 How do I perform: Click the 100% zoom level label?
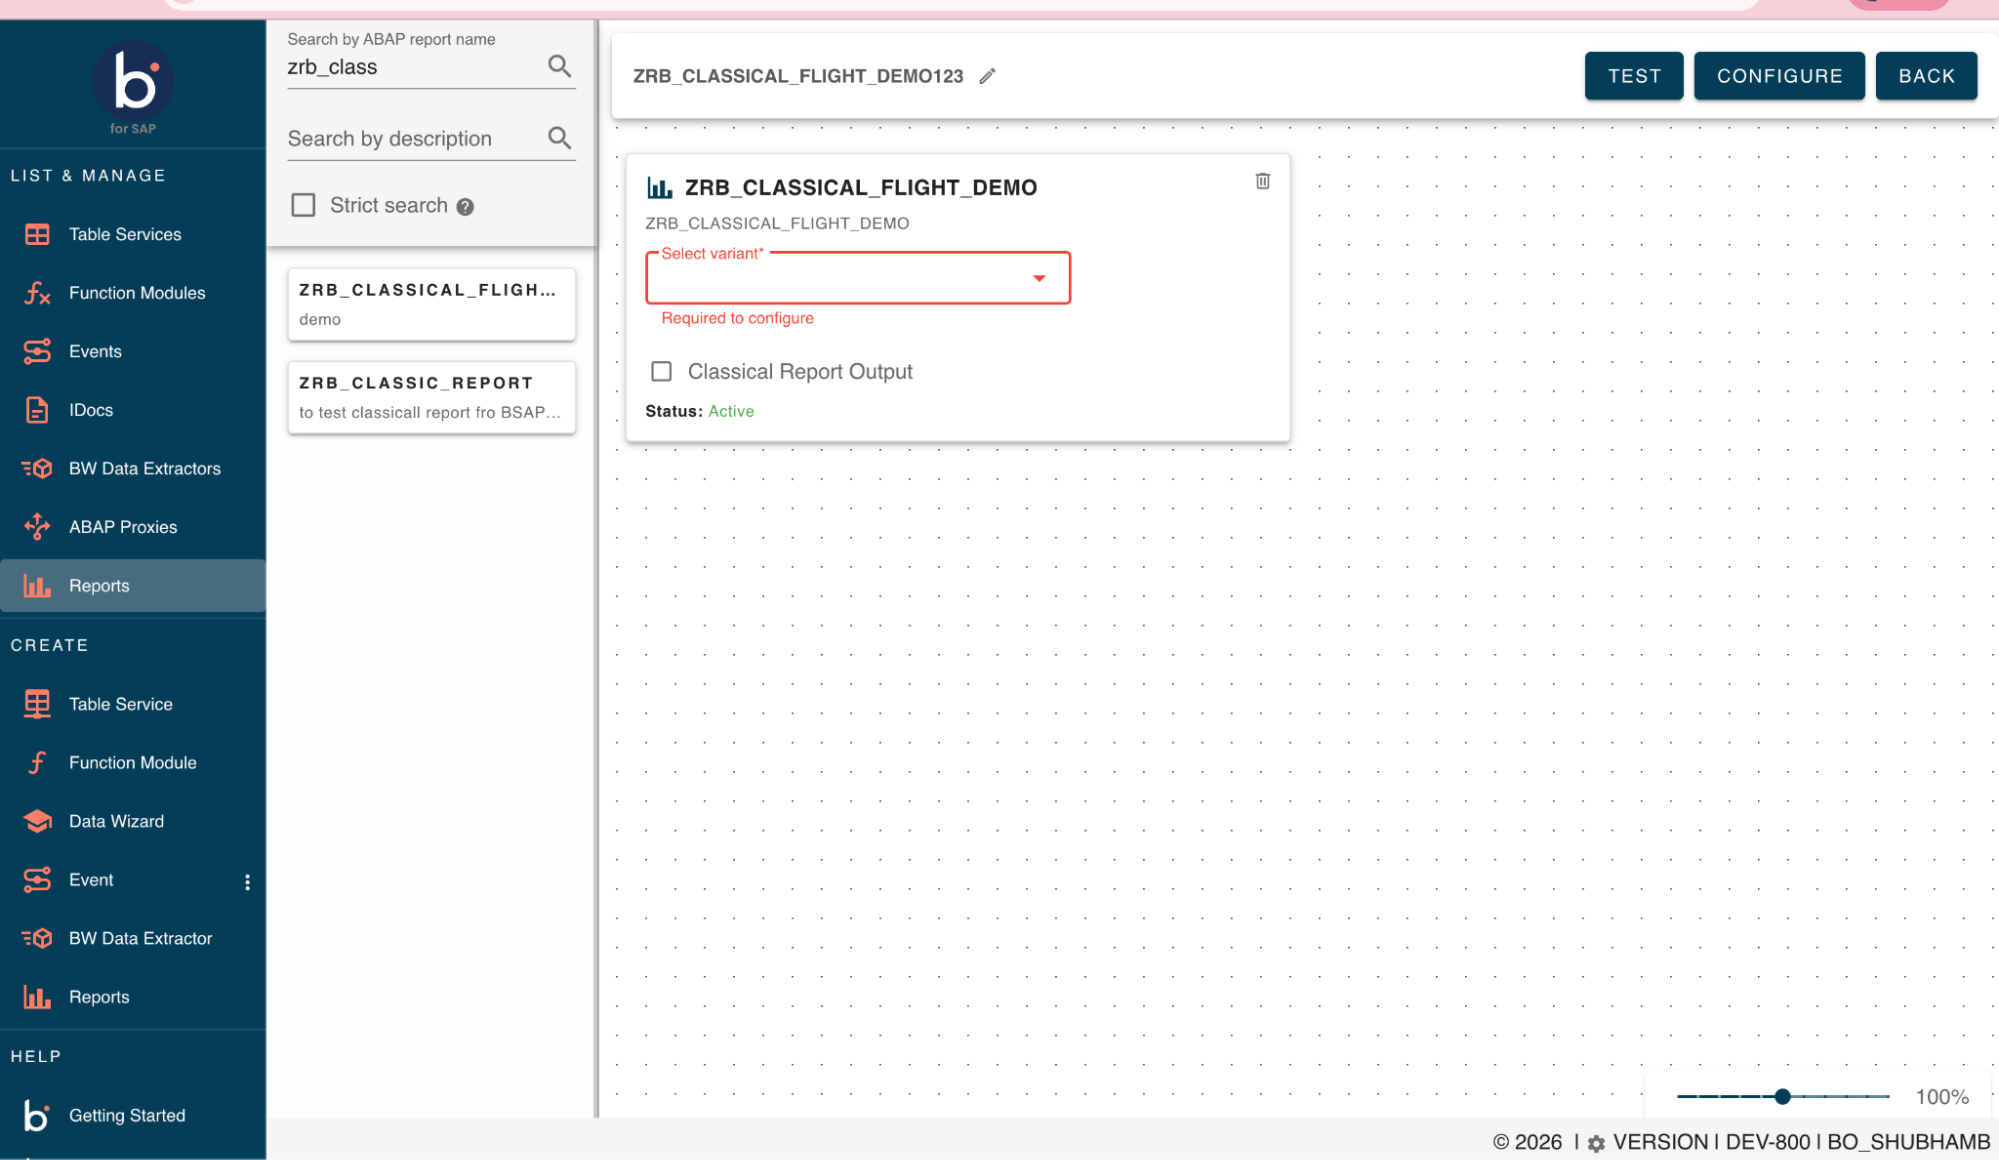click(1942, 1097)
